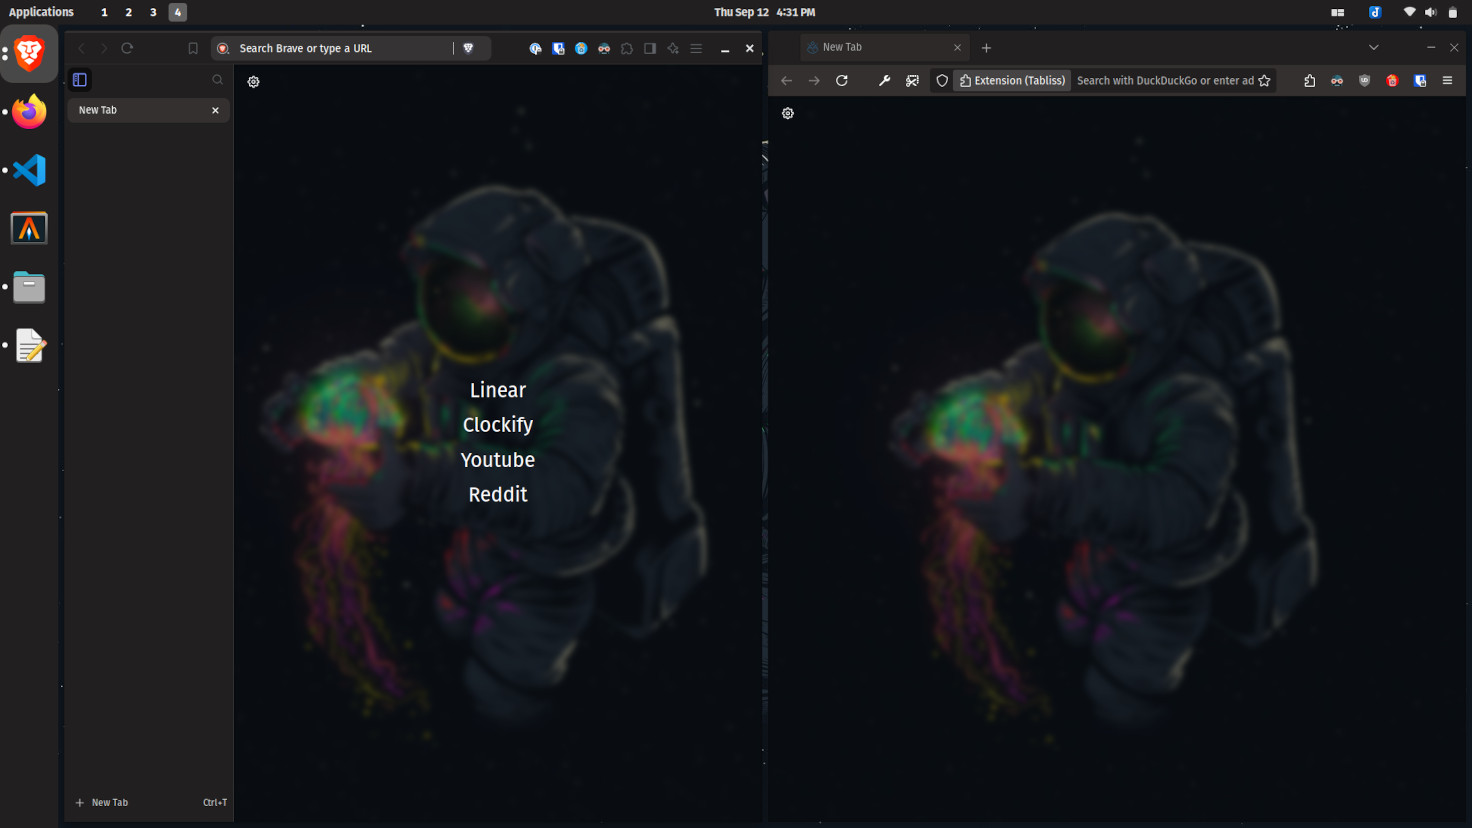Open Brave Shields lion icon in address bar

[468, 48]
